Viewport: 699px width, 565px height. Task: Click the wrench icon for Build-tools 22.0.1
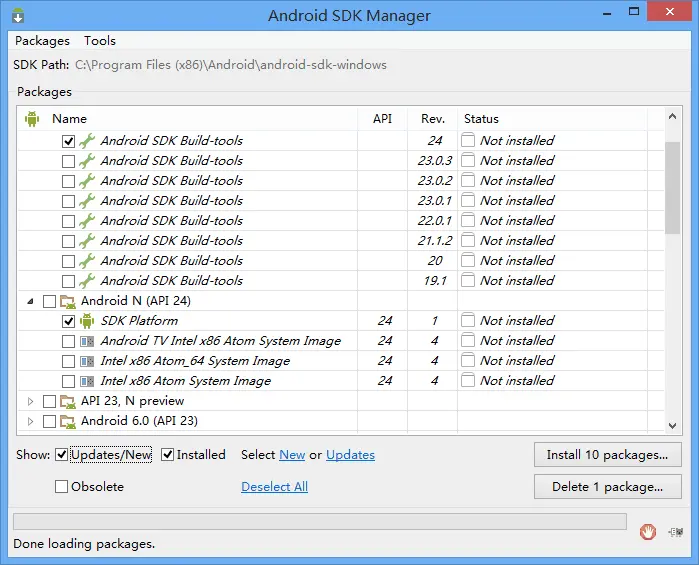click(x=87, y=221)
